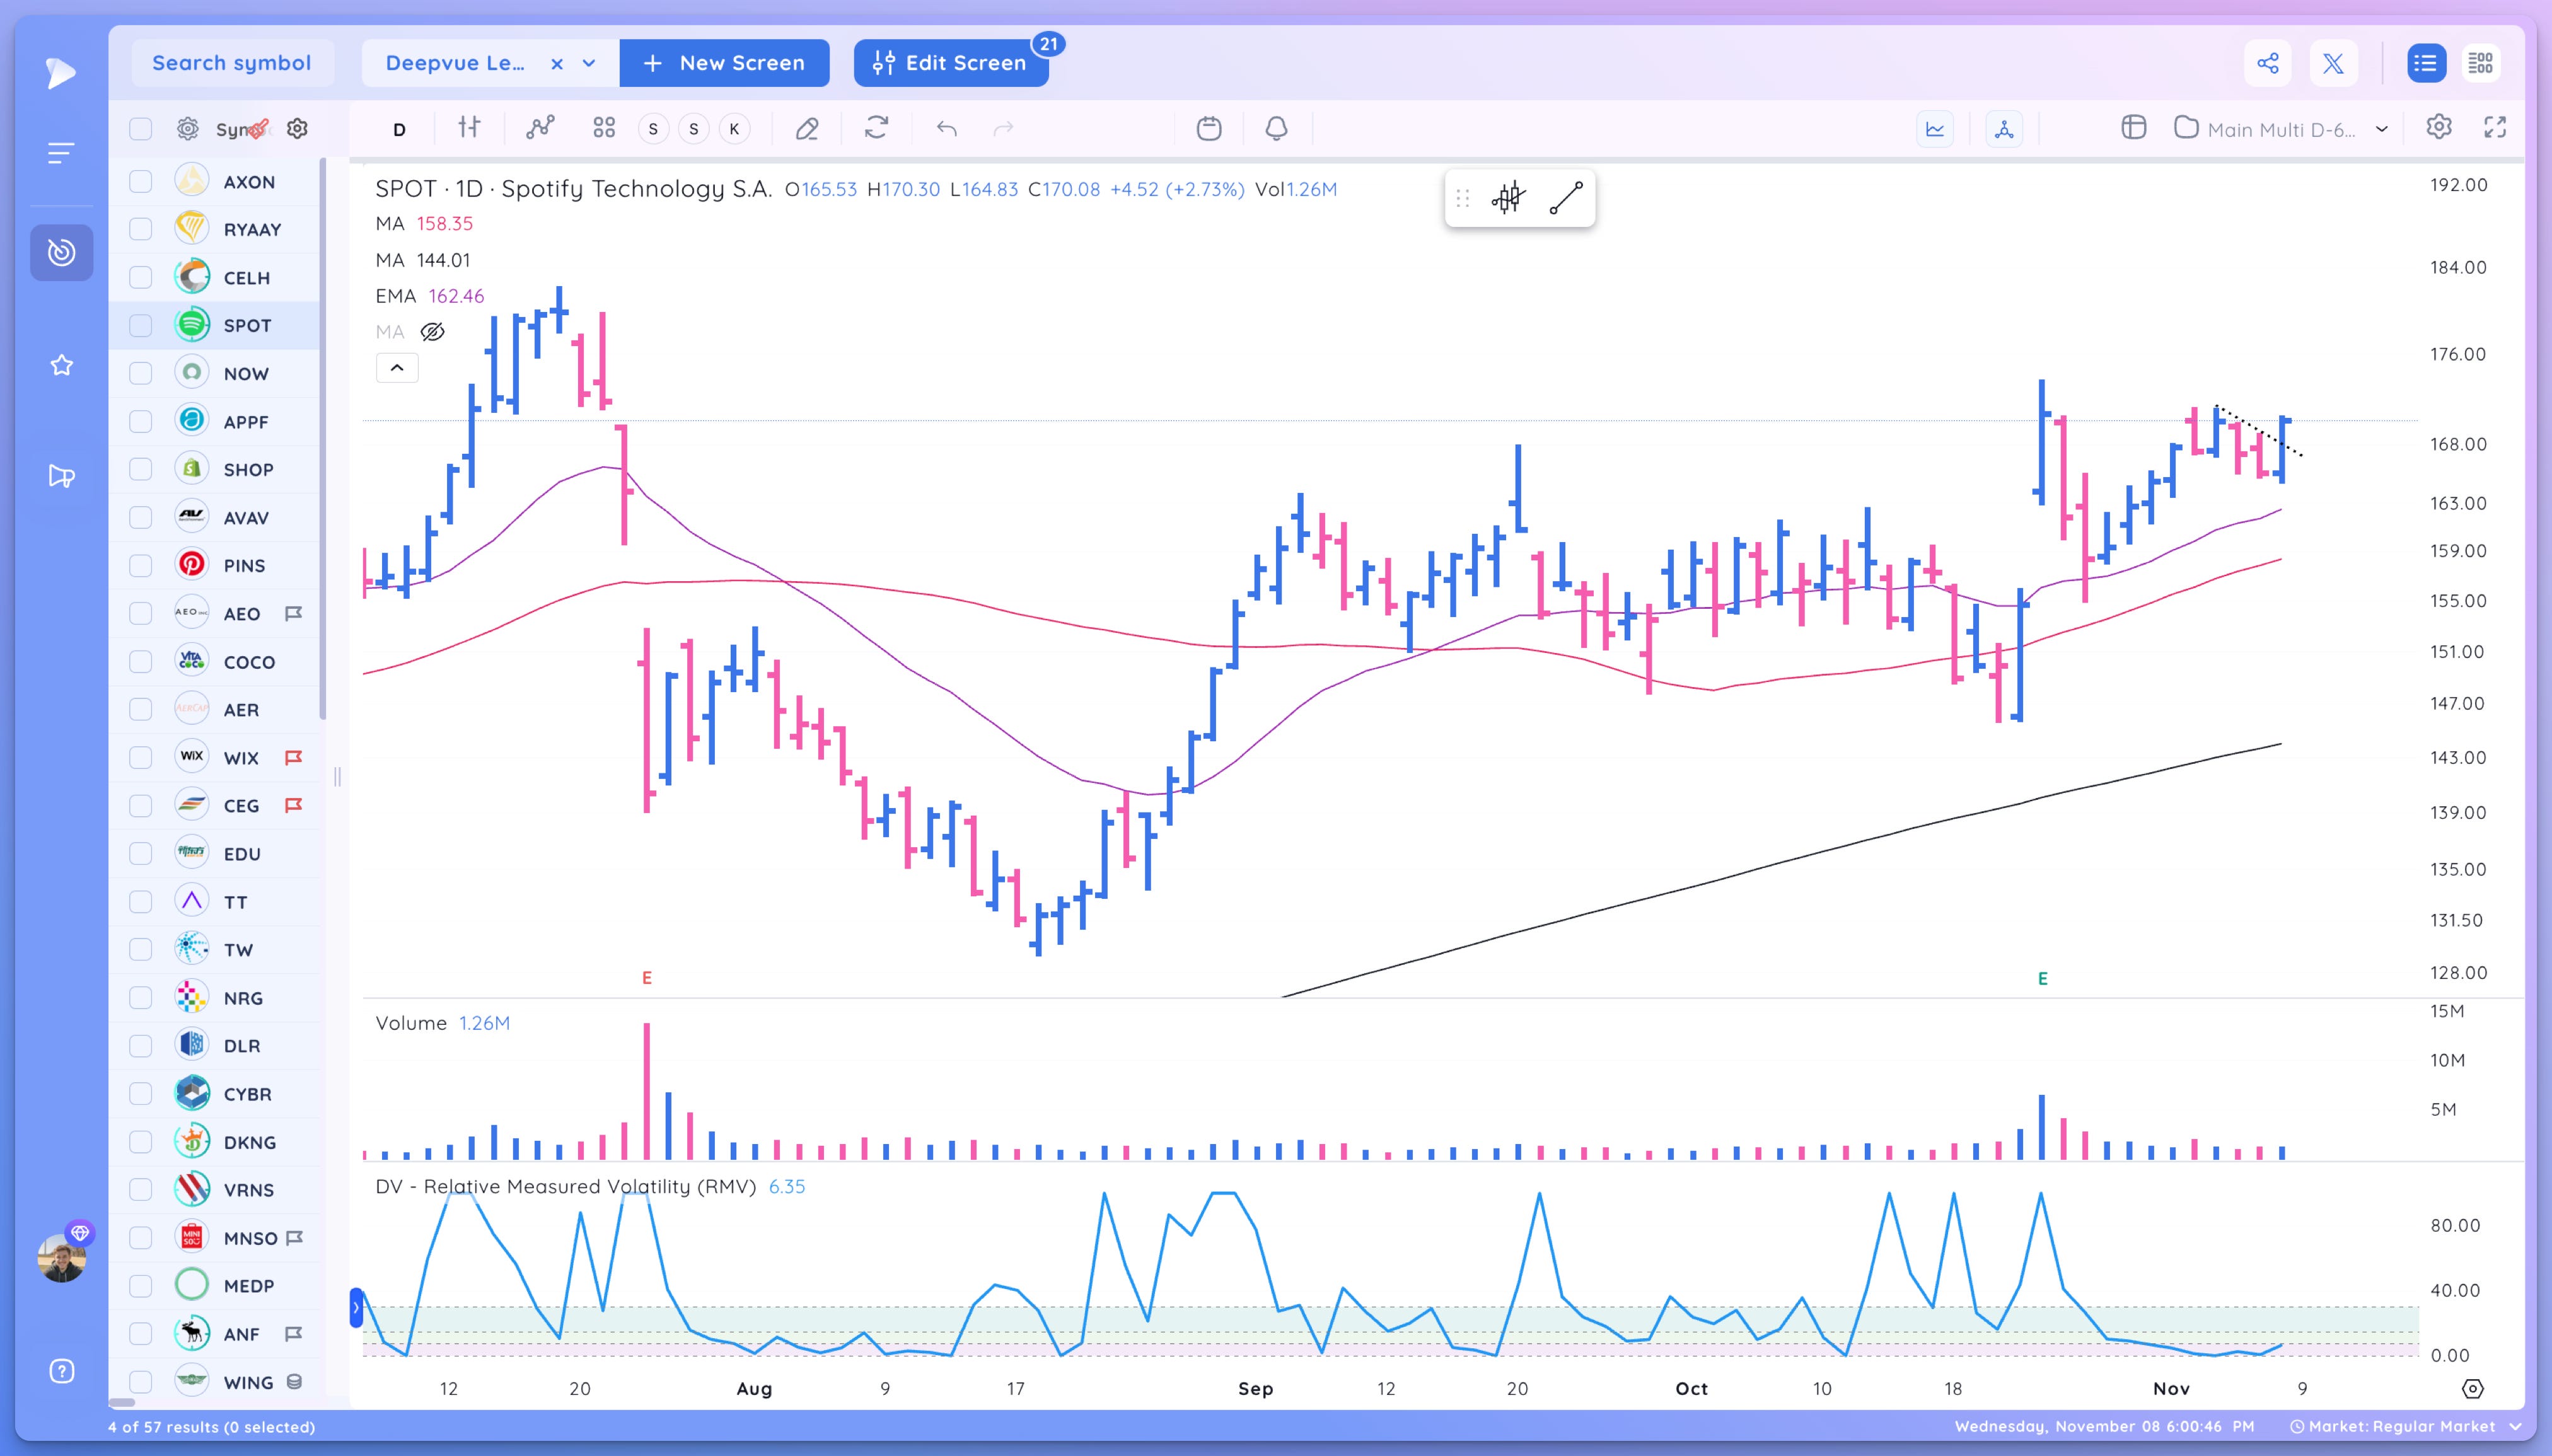
Task: Click the symbol list horizontal scrollbar
Action: pos(122,1402)
